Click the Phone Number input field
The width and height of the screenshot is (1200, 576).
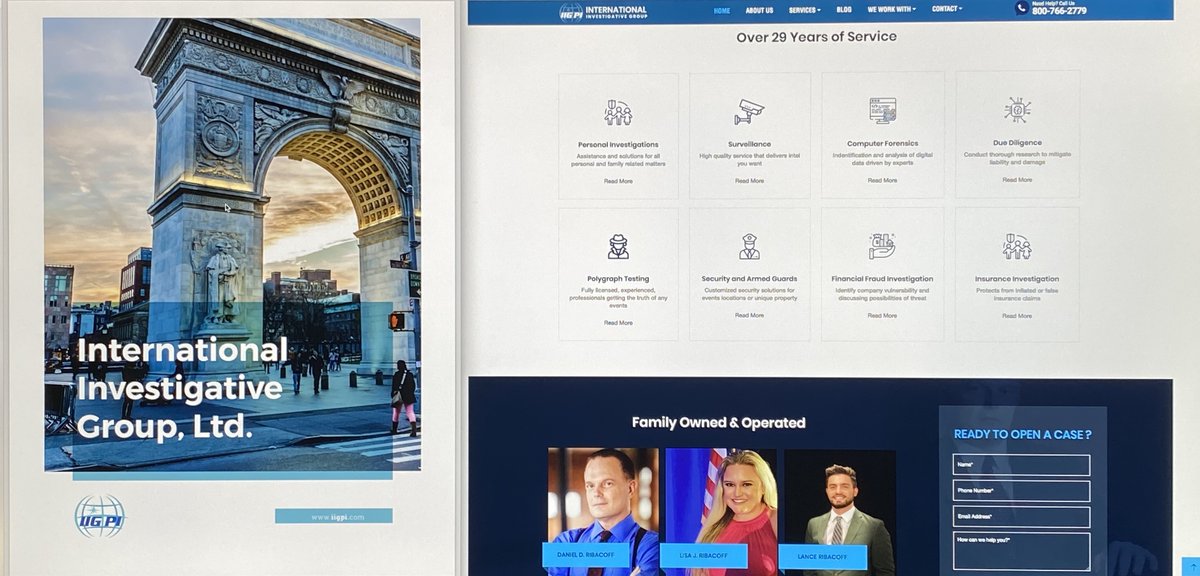(1020, 491)
